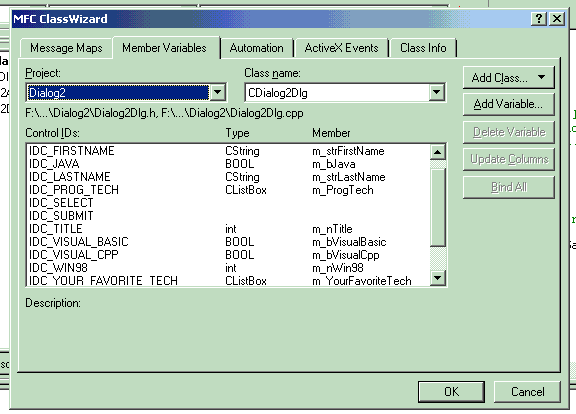Click the m_strLastName member entry
576x414 pixels.
point(349,177)
